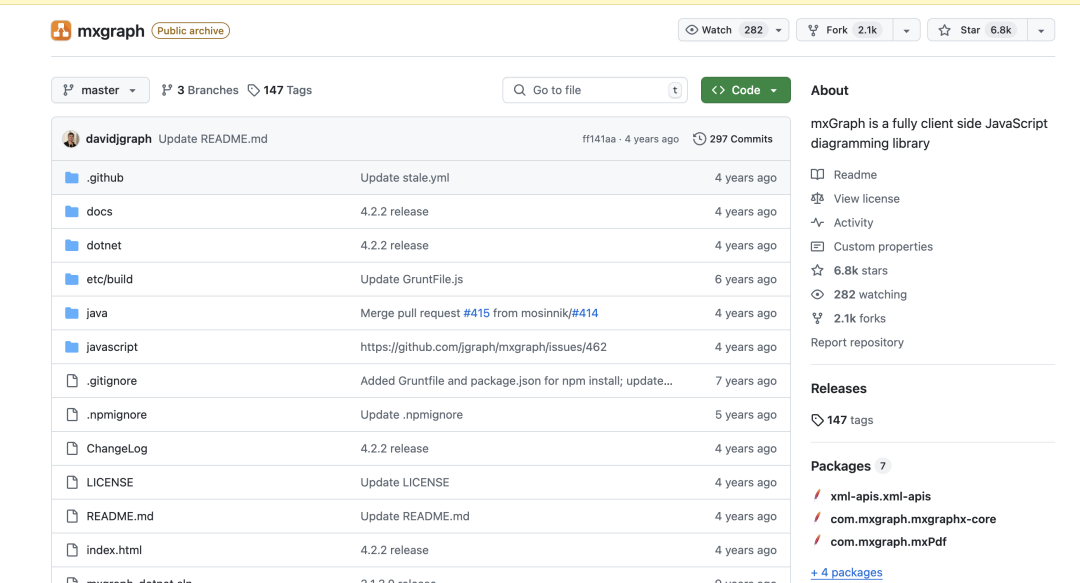Open the Activity link in About
This screenshot has width=1080, height=583.
pos(842,223)
